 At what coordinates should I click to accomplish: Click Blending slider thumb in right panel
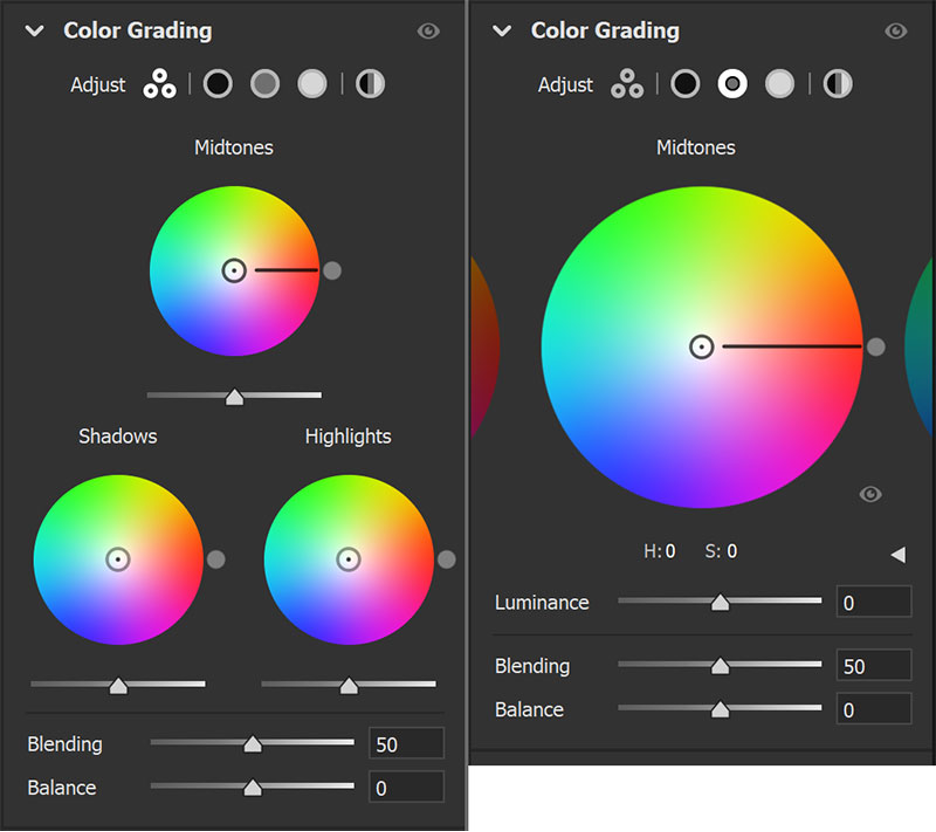pyautogui.click(x=721, y=665)
